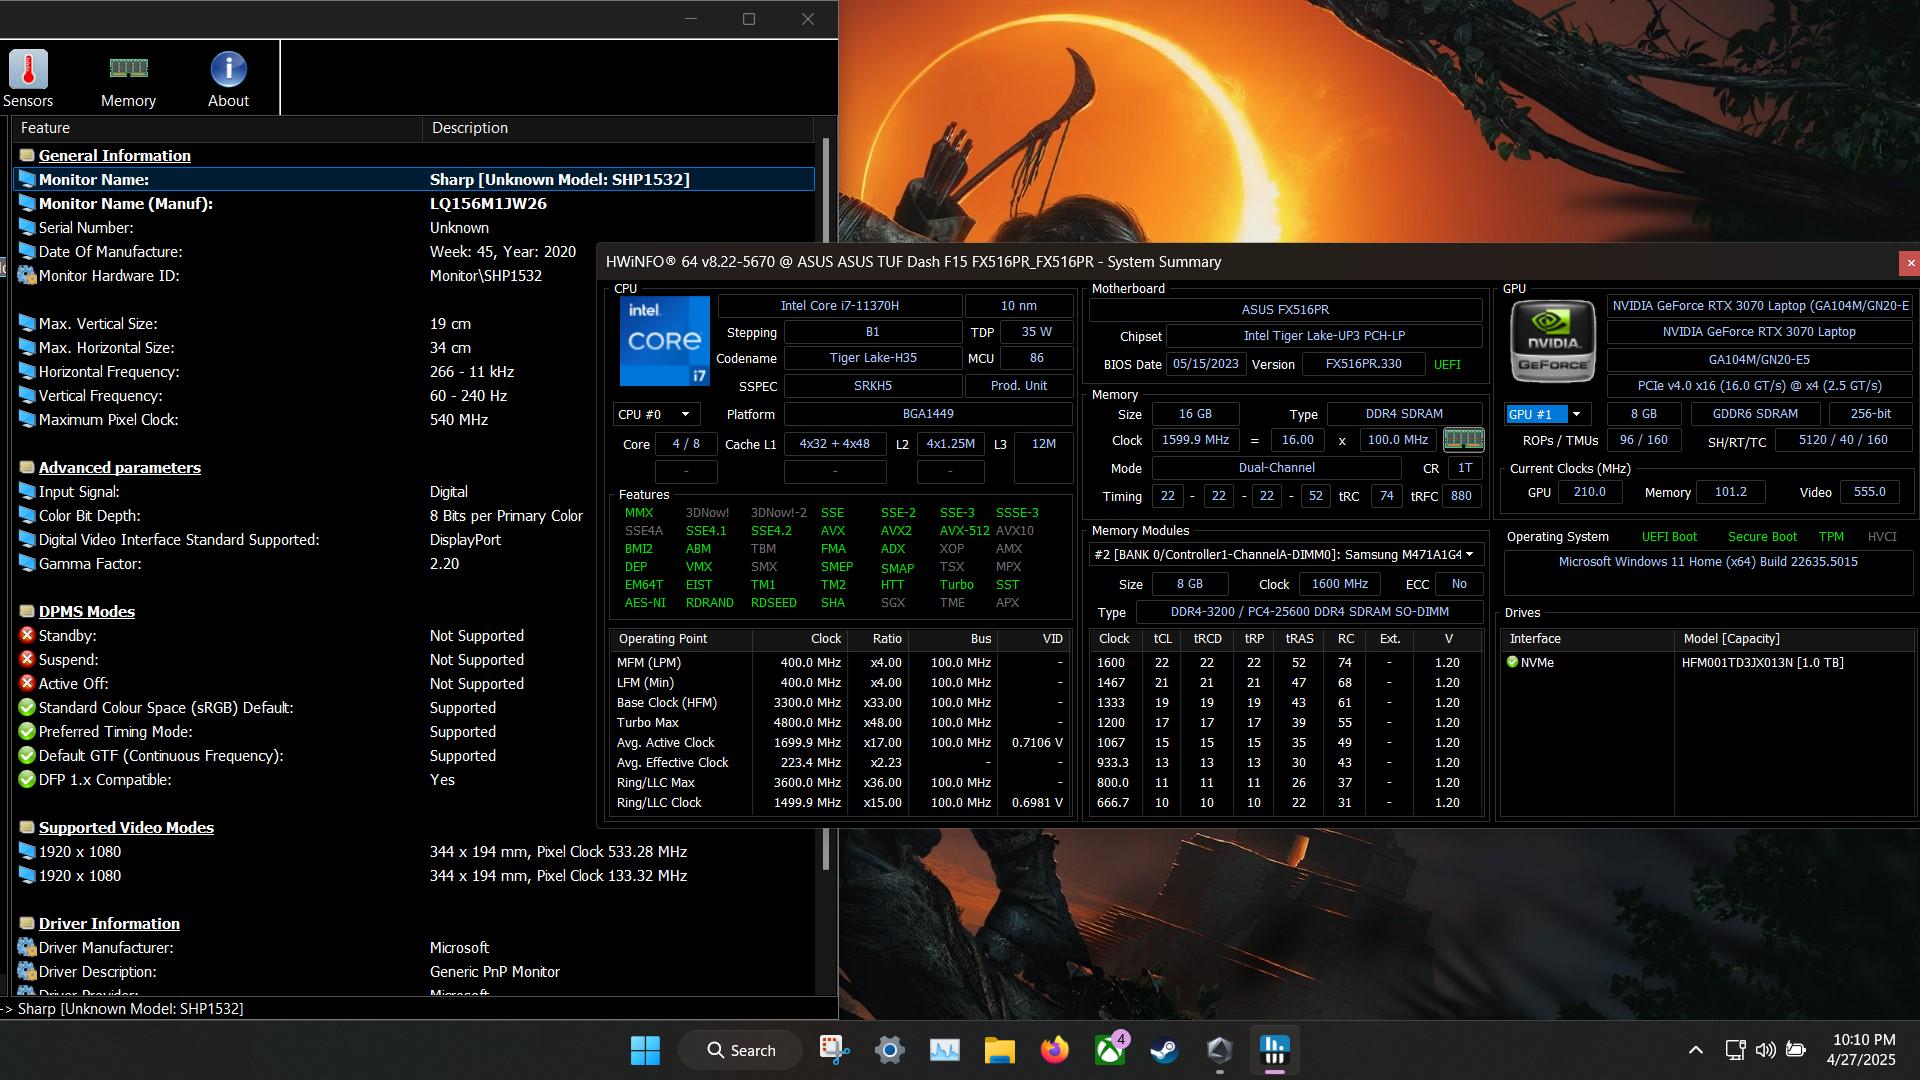Click the Maximum Pixel Clock row
The image size is (1920, 1080).
414,419
